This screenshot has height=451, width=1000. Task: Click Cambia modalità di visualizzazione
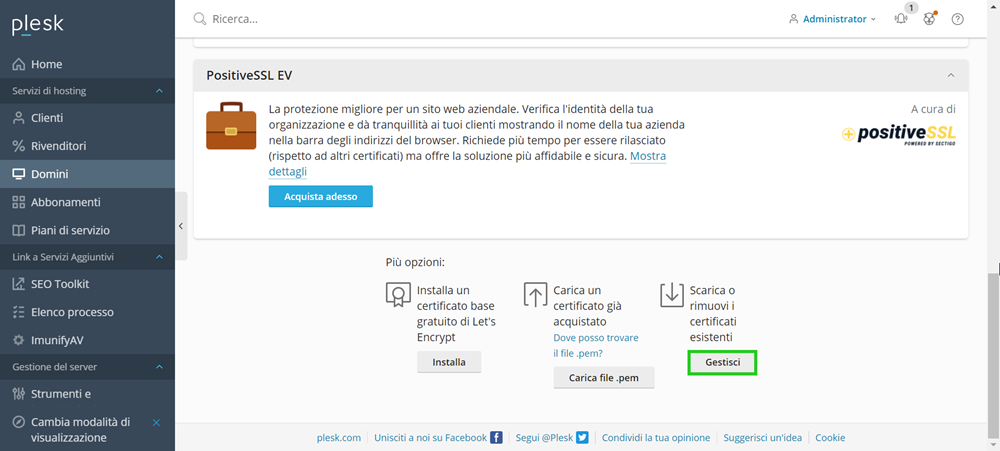(x=80, y=430)
